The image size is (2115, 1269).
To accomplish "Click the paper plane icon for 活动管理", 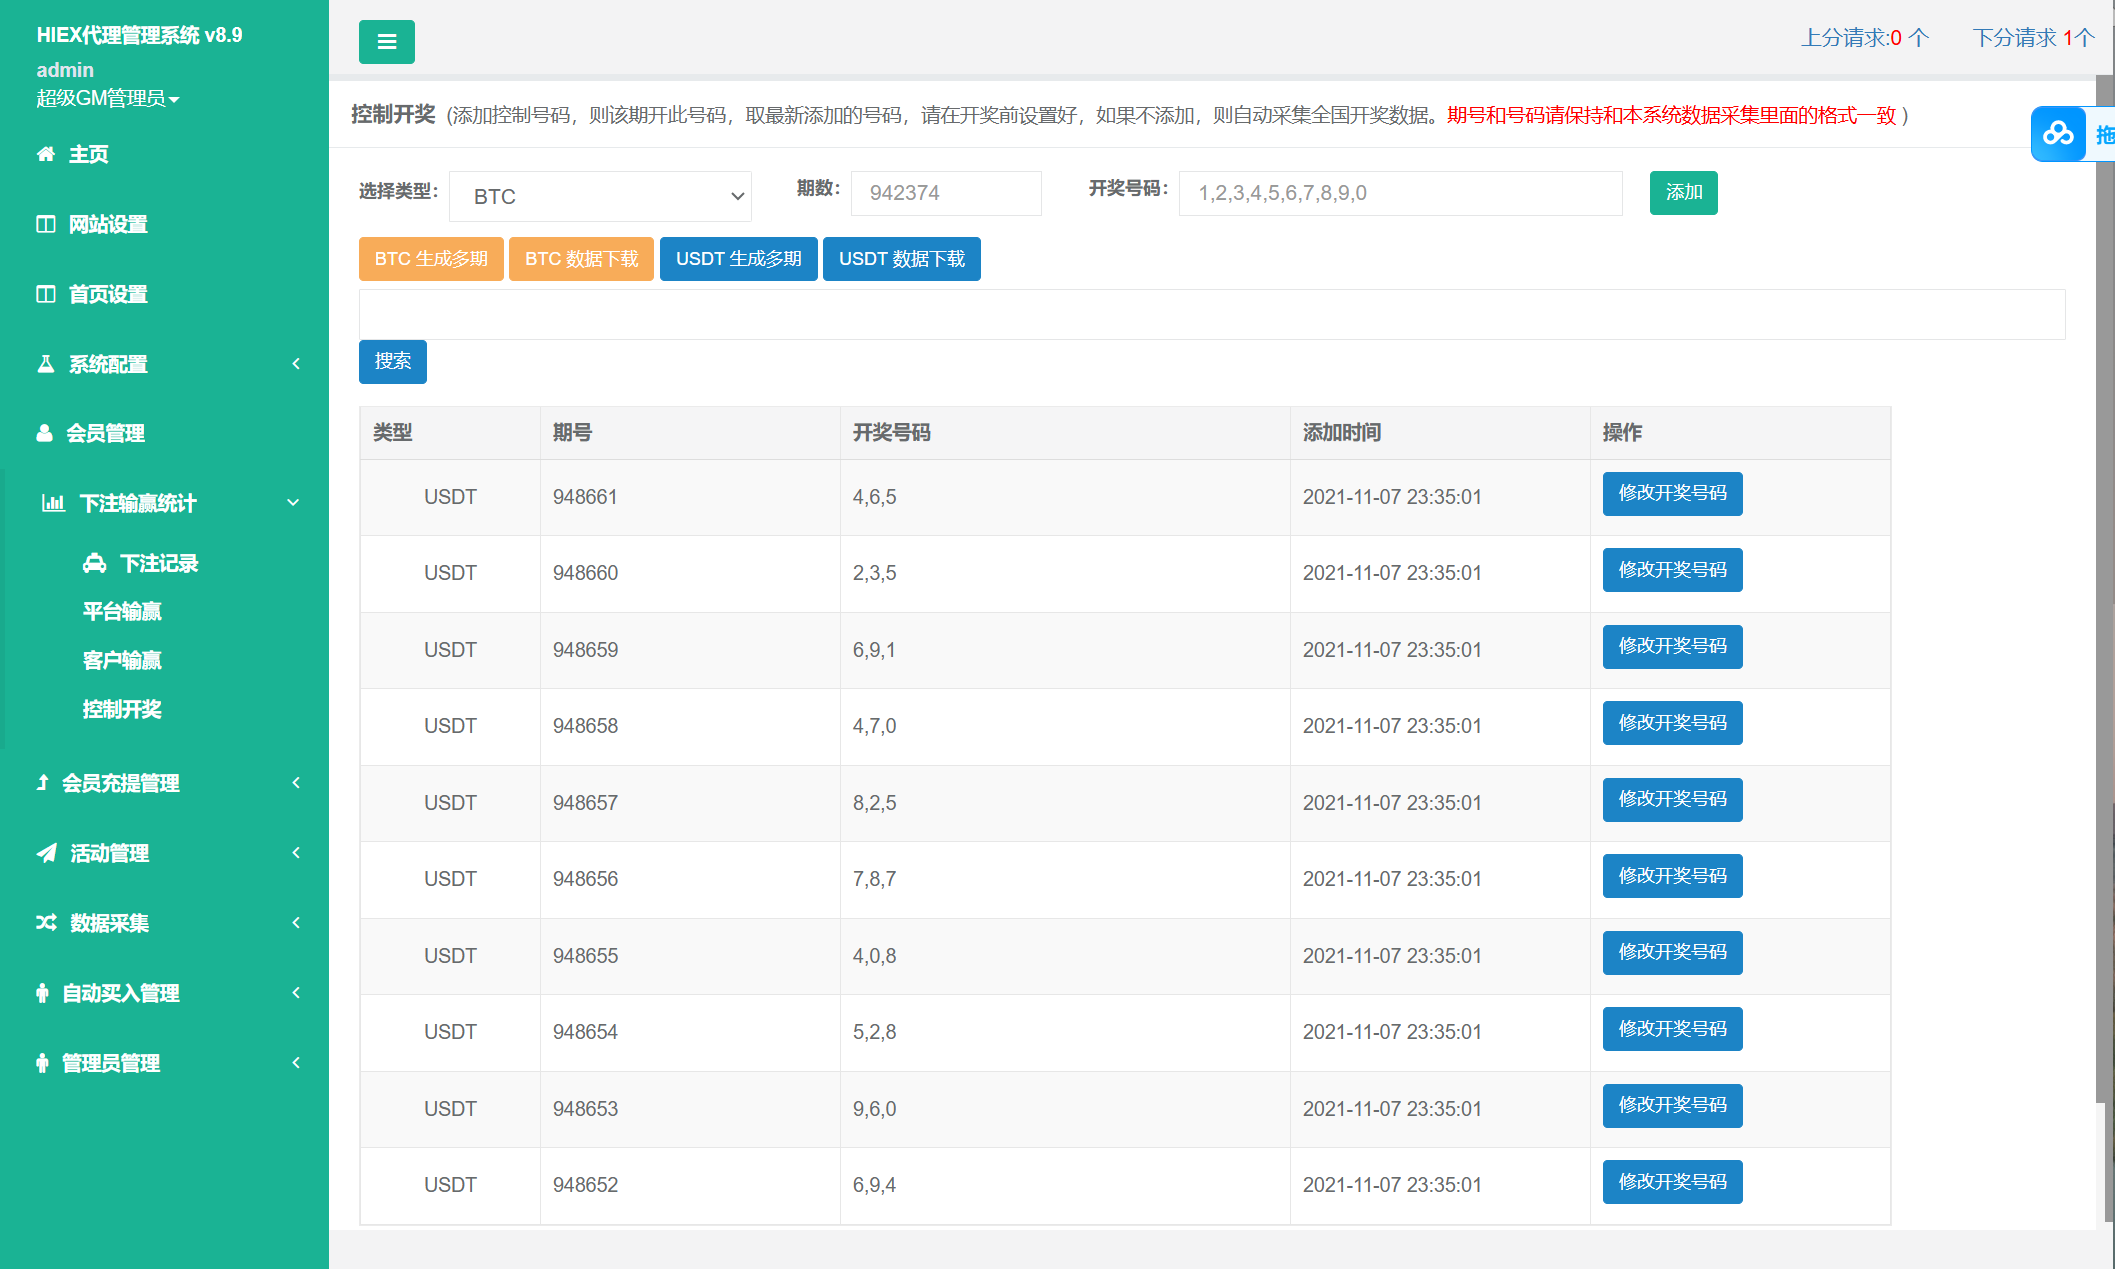I will tap(47, 853).
